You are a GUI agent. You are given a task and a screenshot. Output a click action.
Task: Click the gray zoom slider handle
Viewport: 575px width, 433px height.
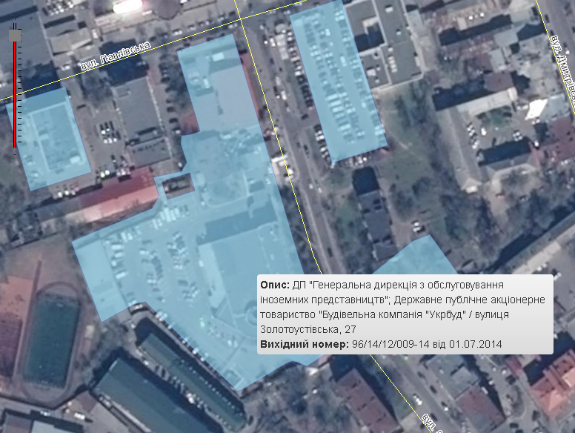pos(15,36)
